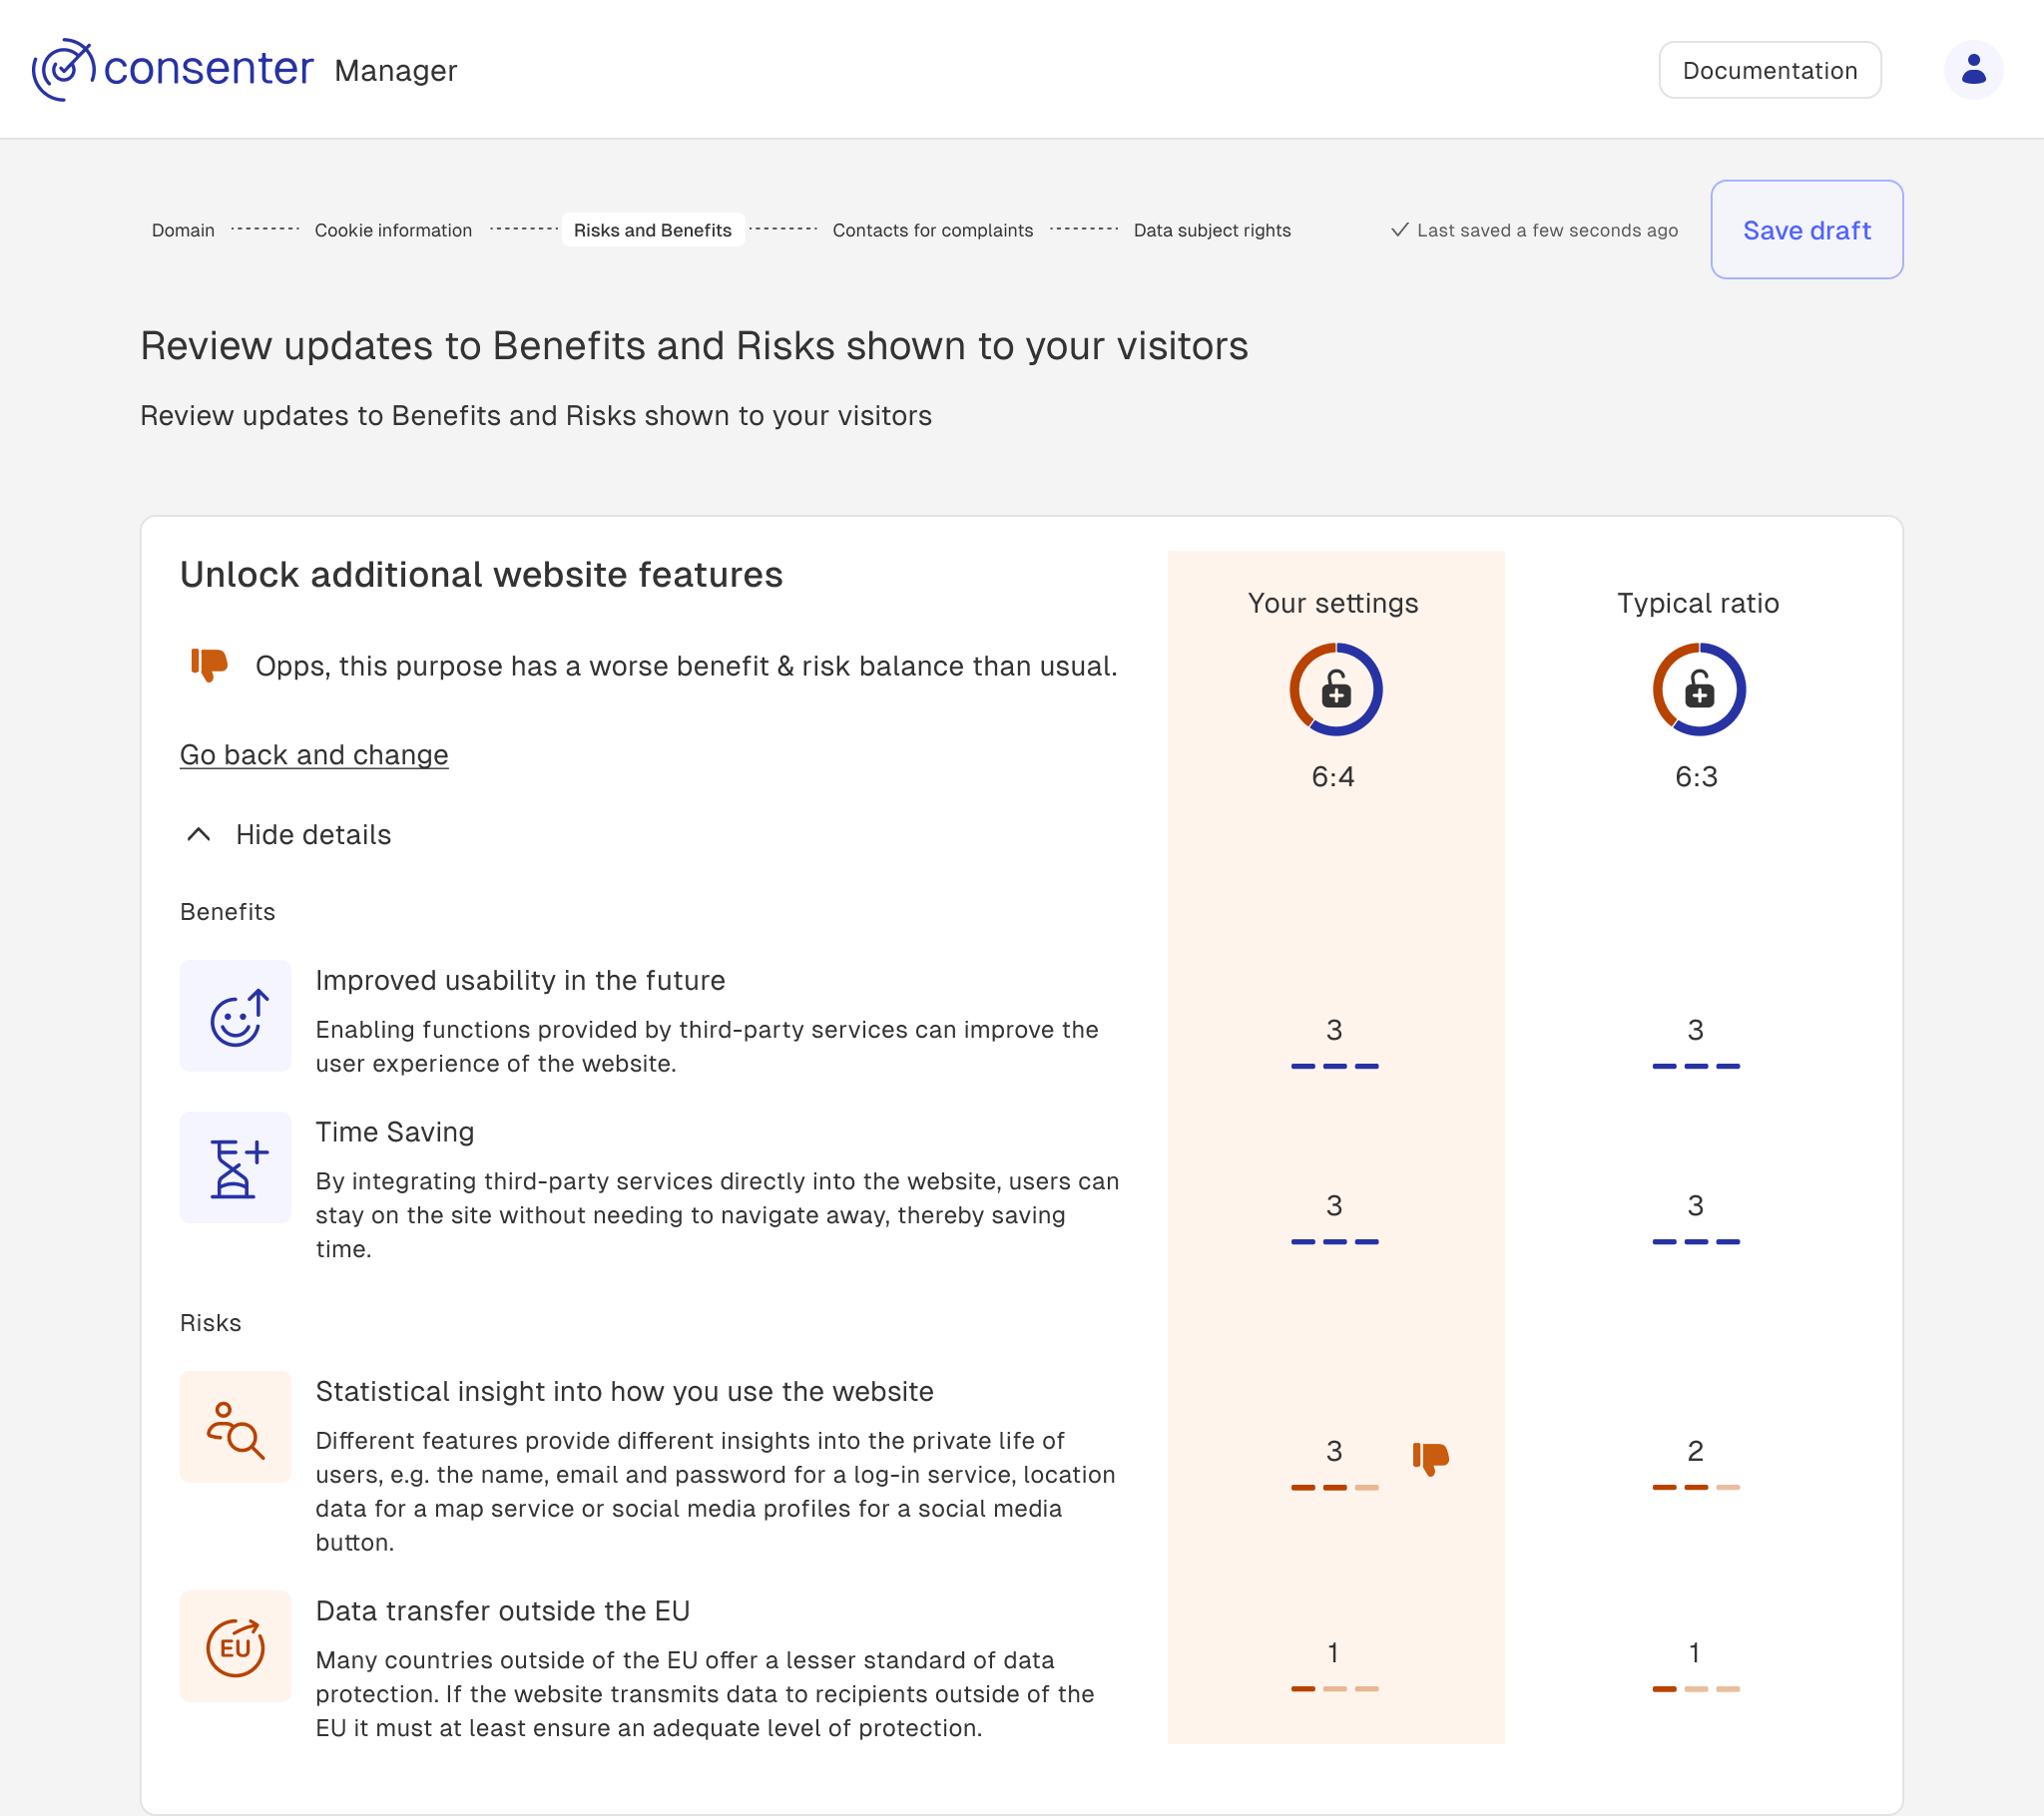This screenshot has height=1816, width=2044.
Task: Click the Time Saving hourglass icon
Action: tap(236, 1168)
